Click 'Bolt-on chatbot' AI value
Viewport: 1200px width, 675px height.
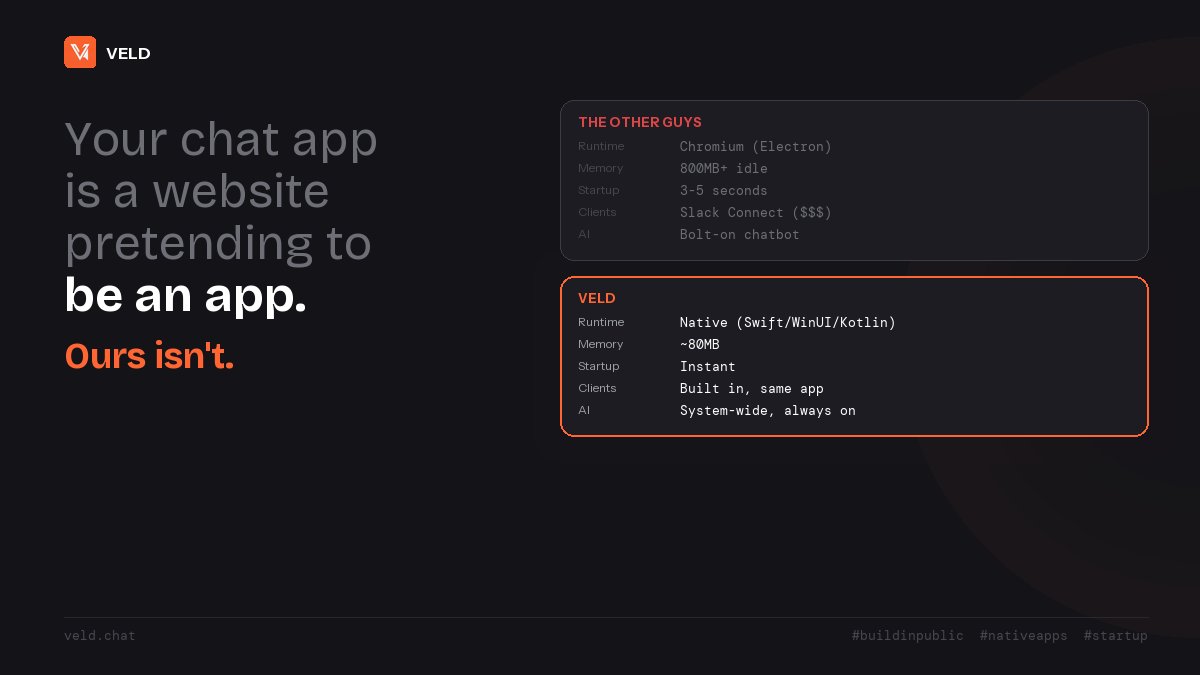tap(740, 235)
